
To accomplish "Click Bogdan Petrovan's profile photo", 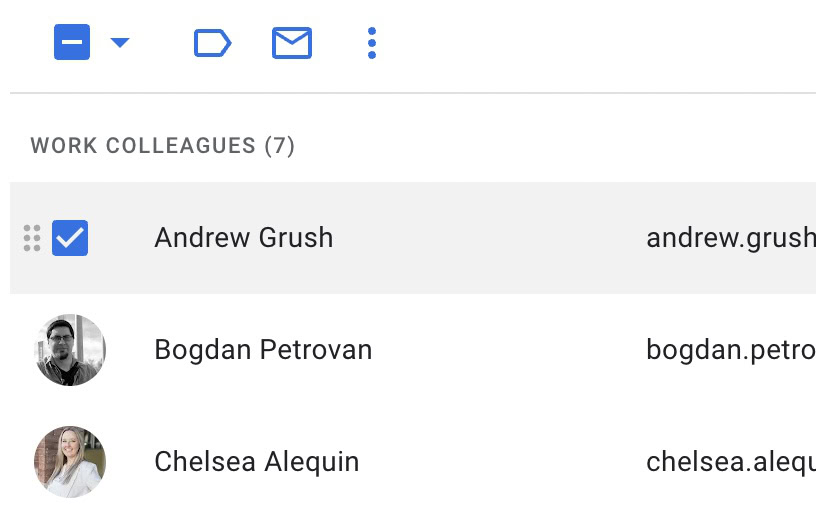I will pyautogui.click(x=70, y=350).
